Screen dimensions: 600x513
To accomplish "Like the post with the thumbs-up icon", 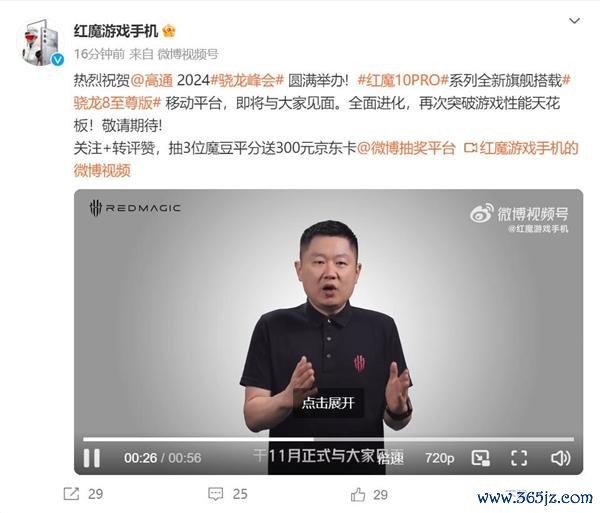I will 358,494.
